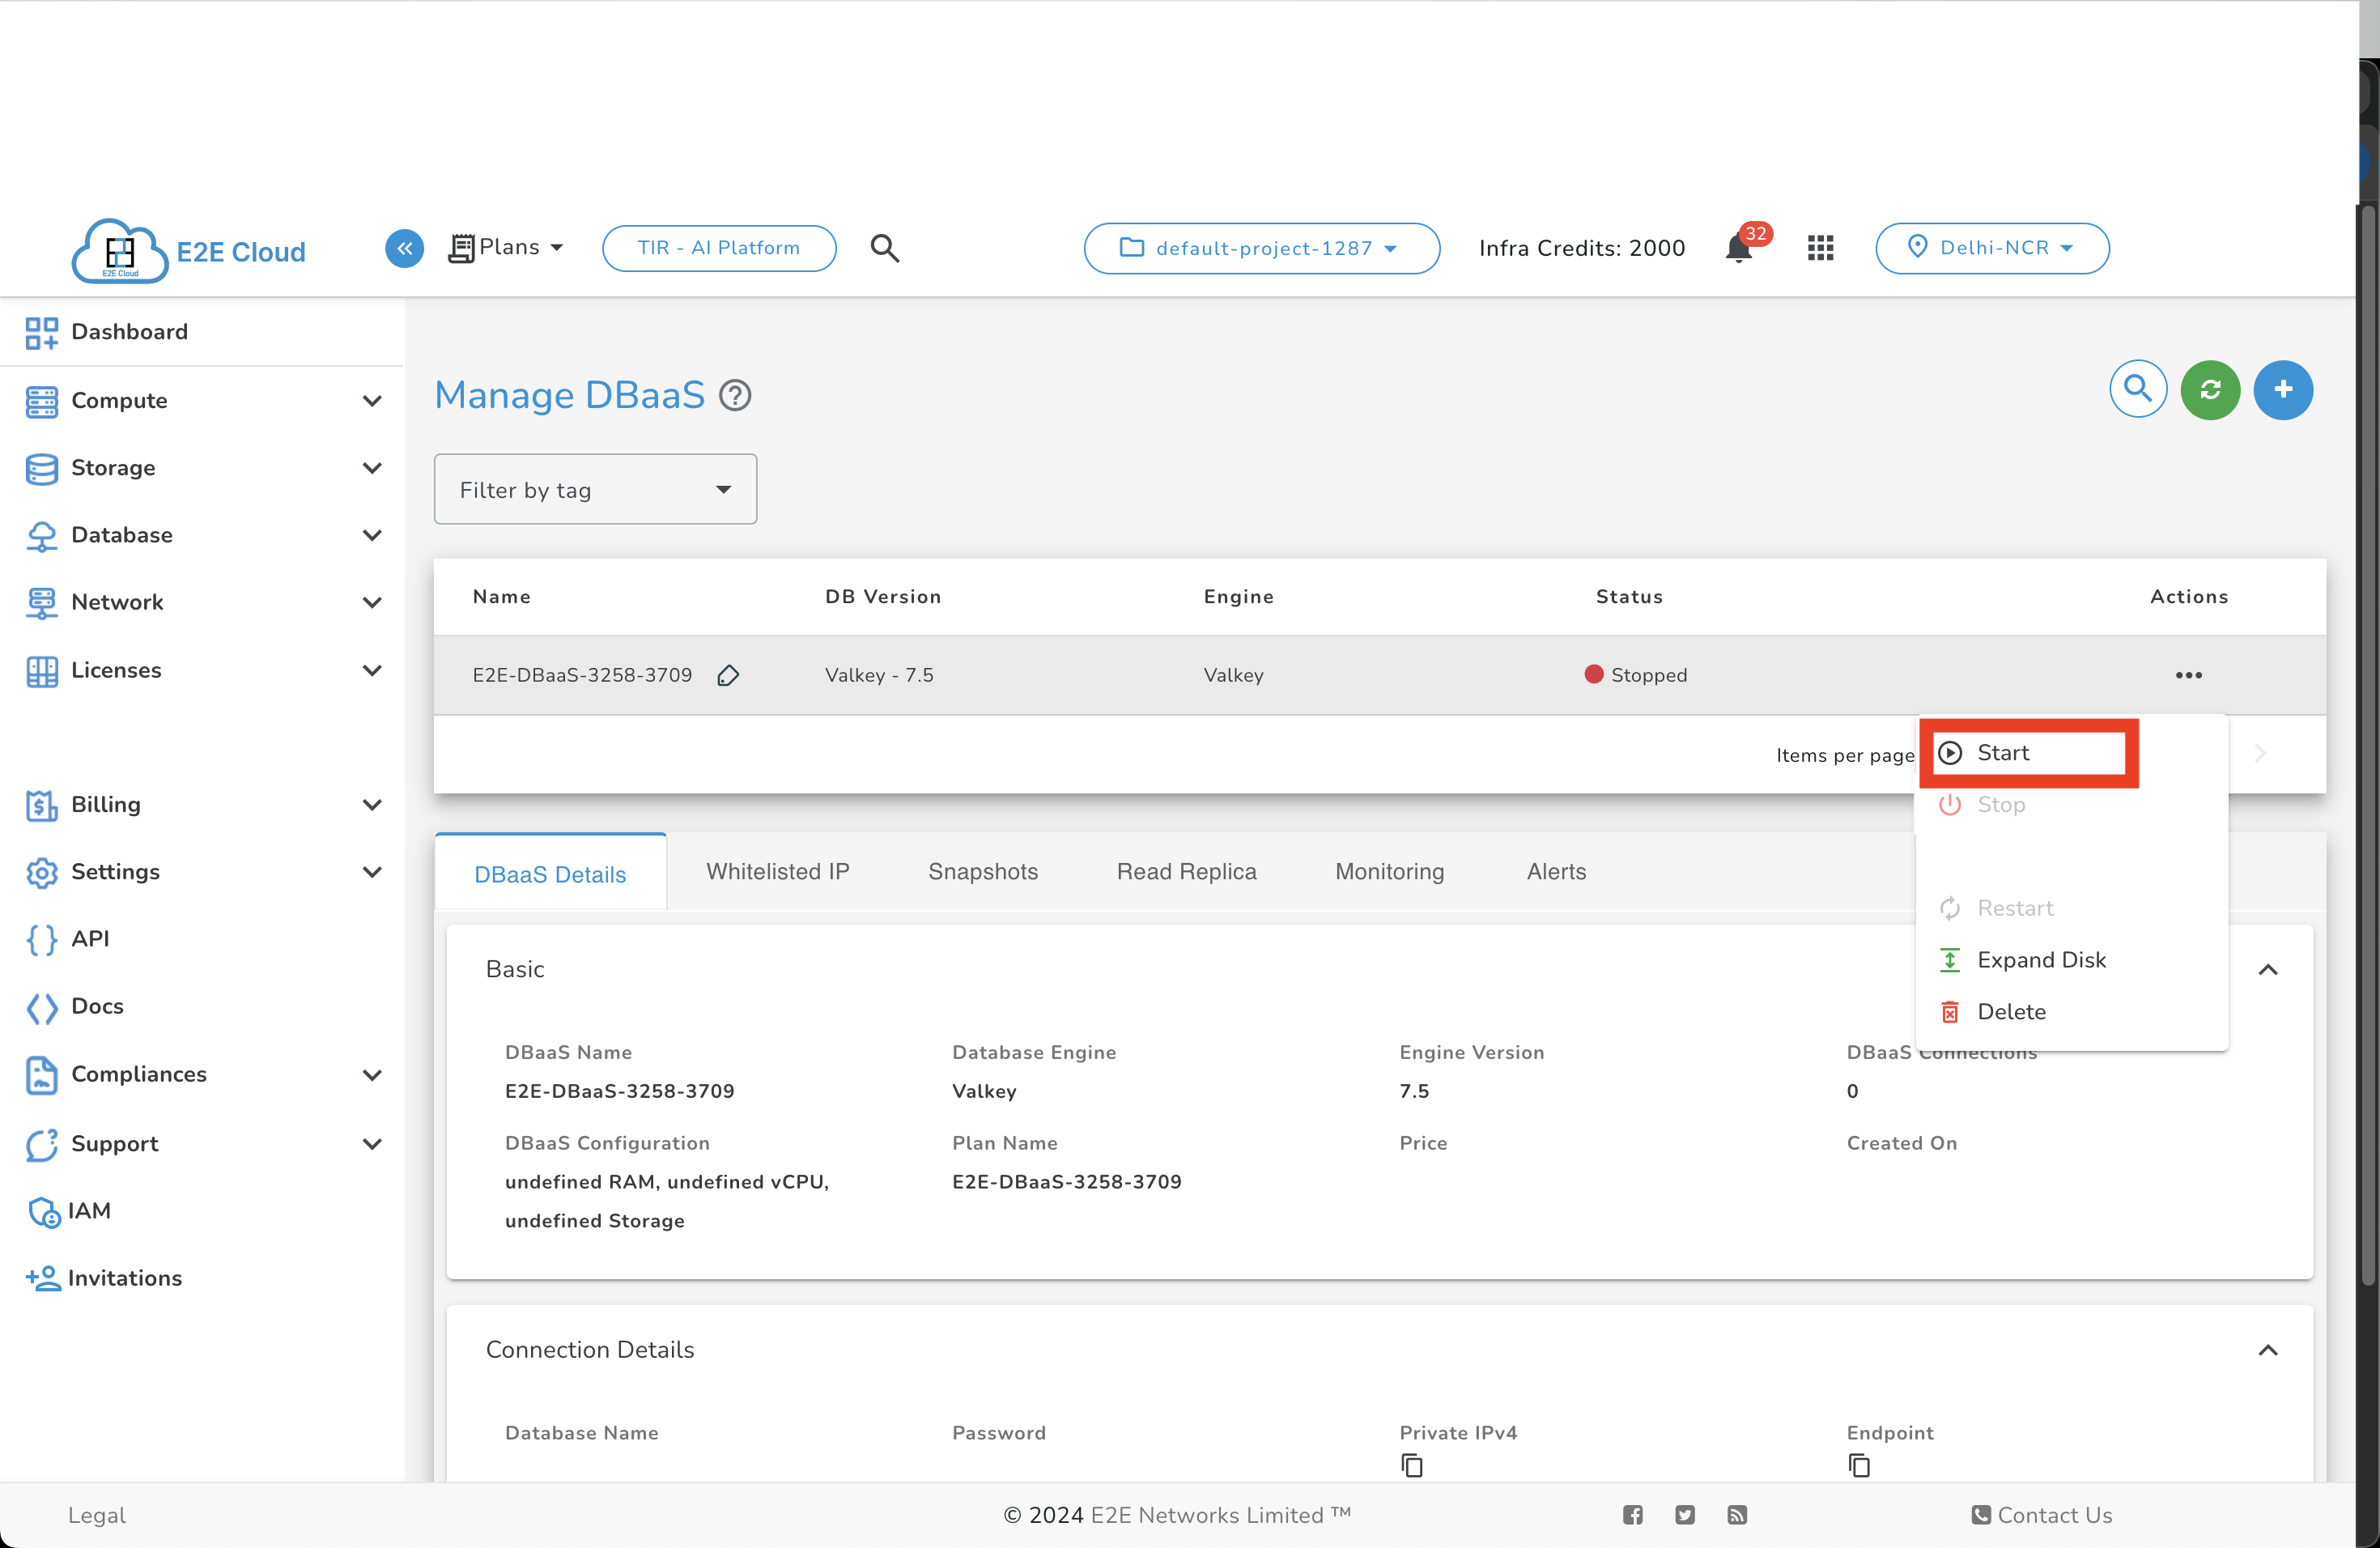Click the DB Version column header
The image size is (2380, 1548).
[883, 597]
